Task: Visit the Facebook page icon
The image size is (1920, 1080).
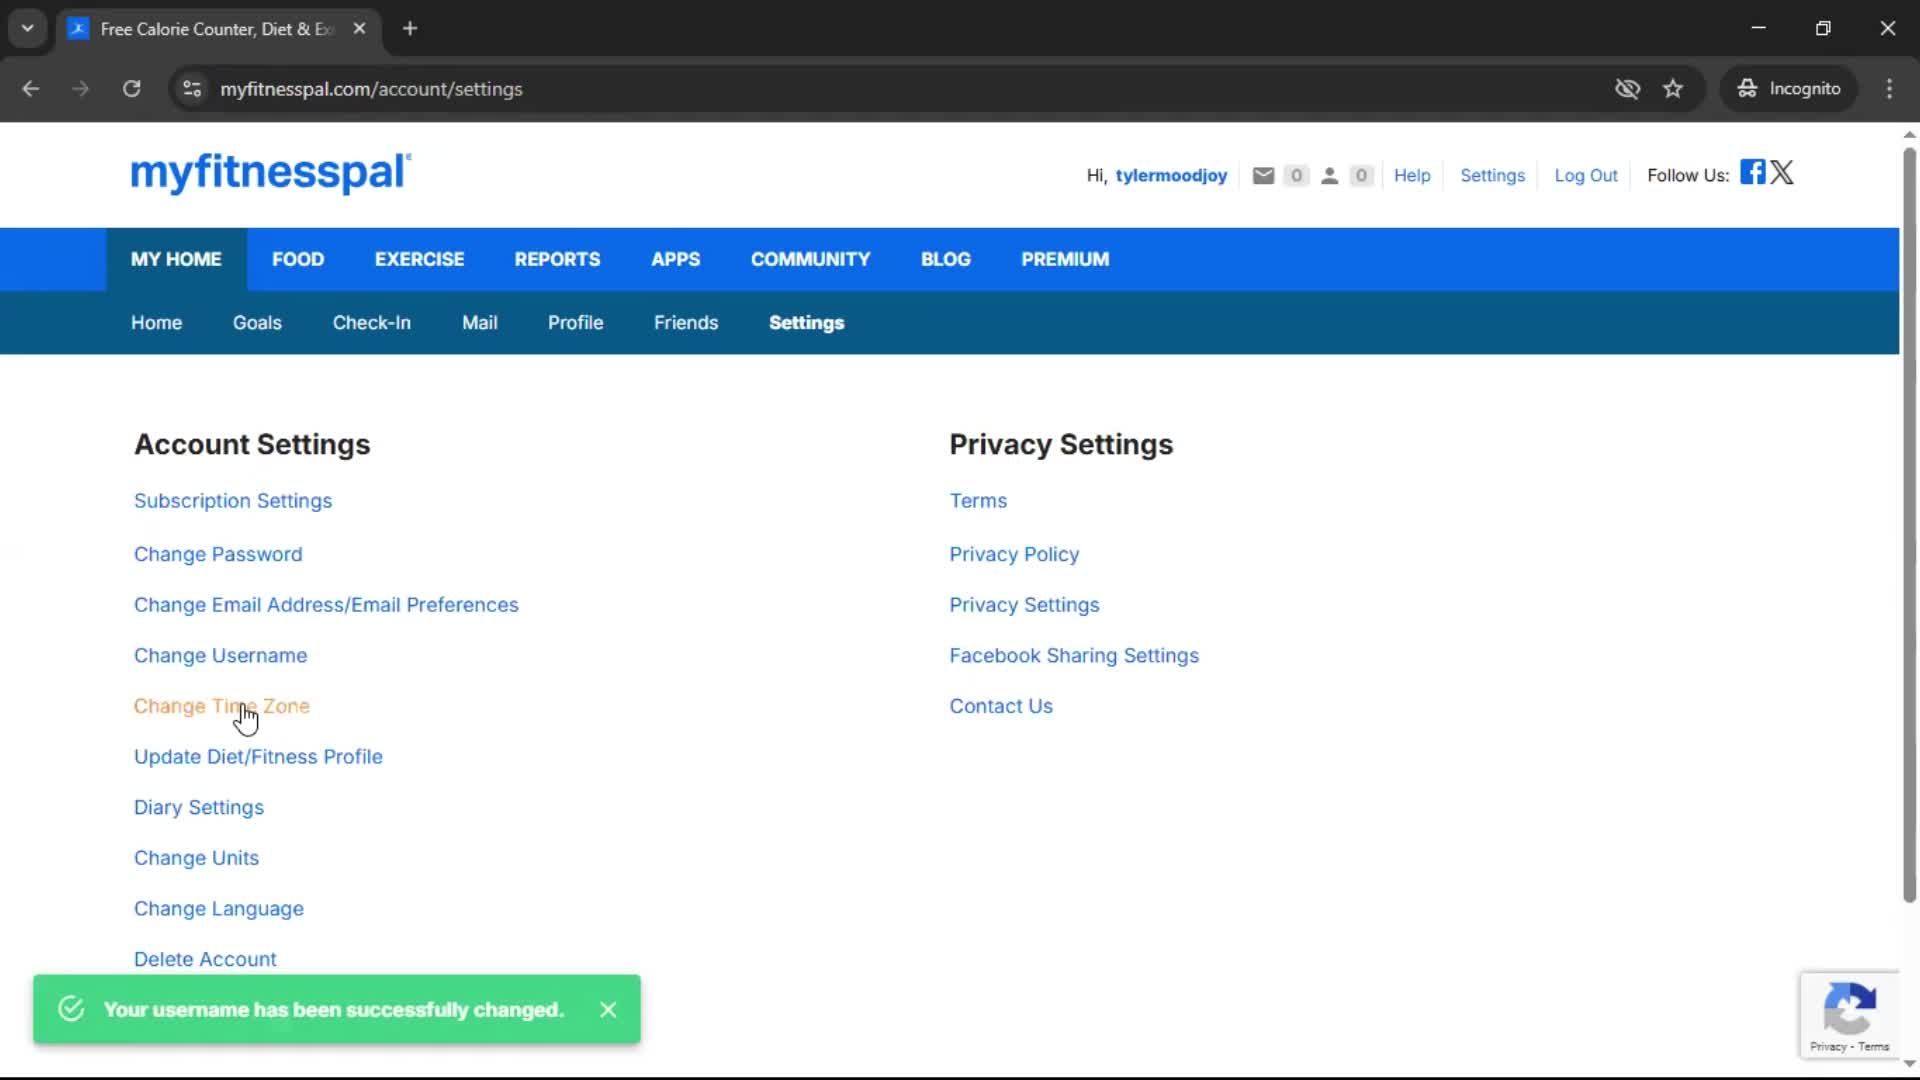Action: (1752, 172)
